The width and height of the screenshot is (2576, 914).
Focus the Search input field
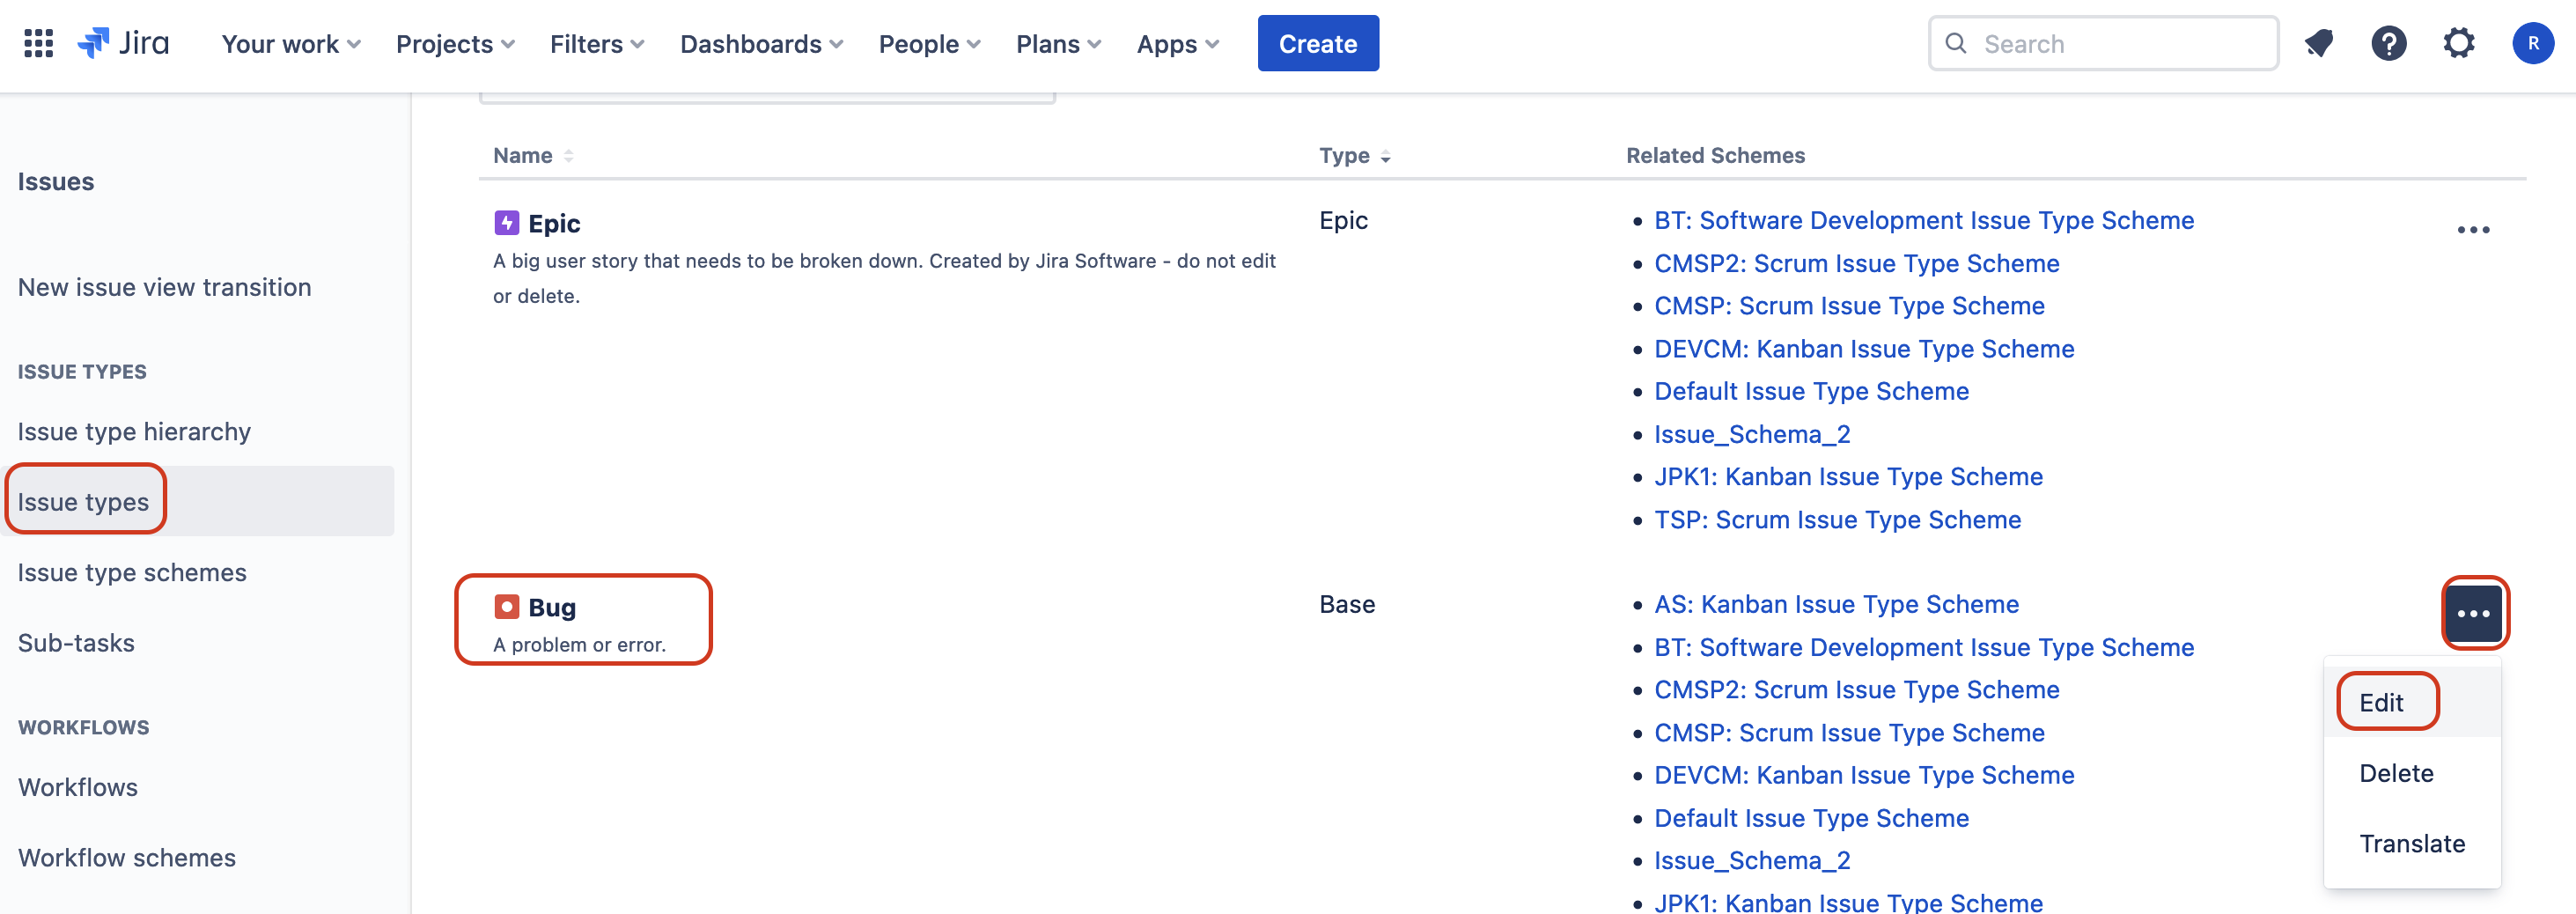[2102, 43]
